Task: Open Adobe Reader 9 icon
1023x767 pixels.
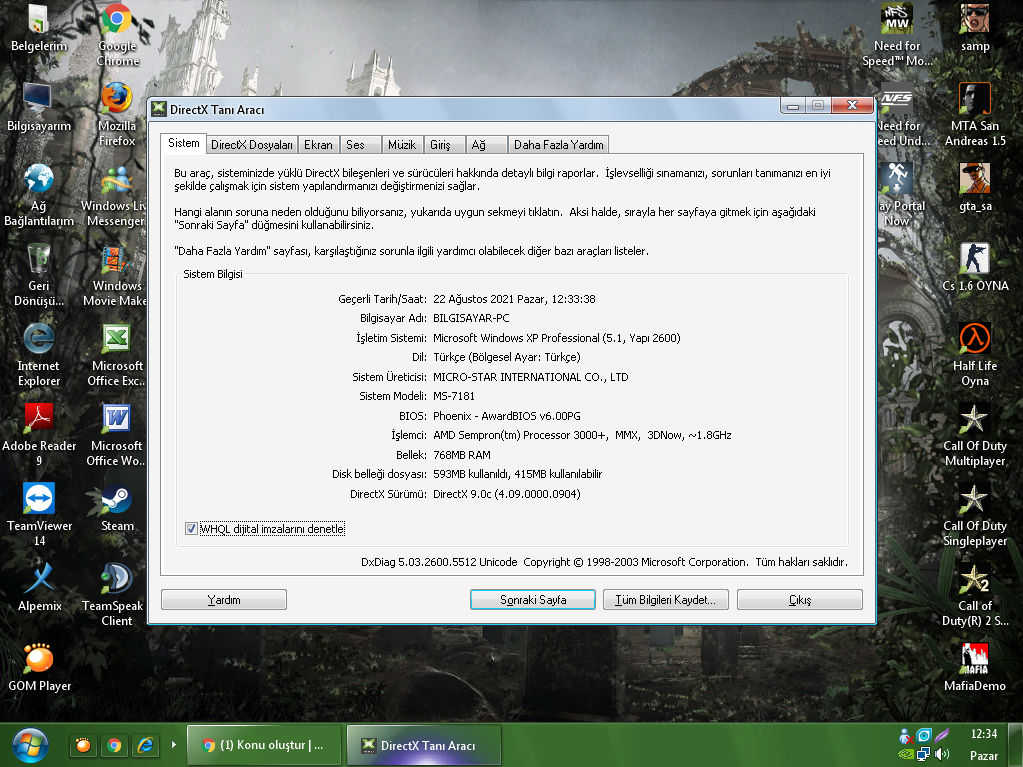Action: (x=38, y=434)
